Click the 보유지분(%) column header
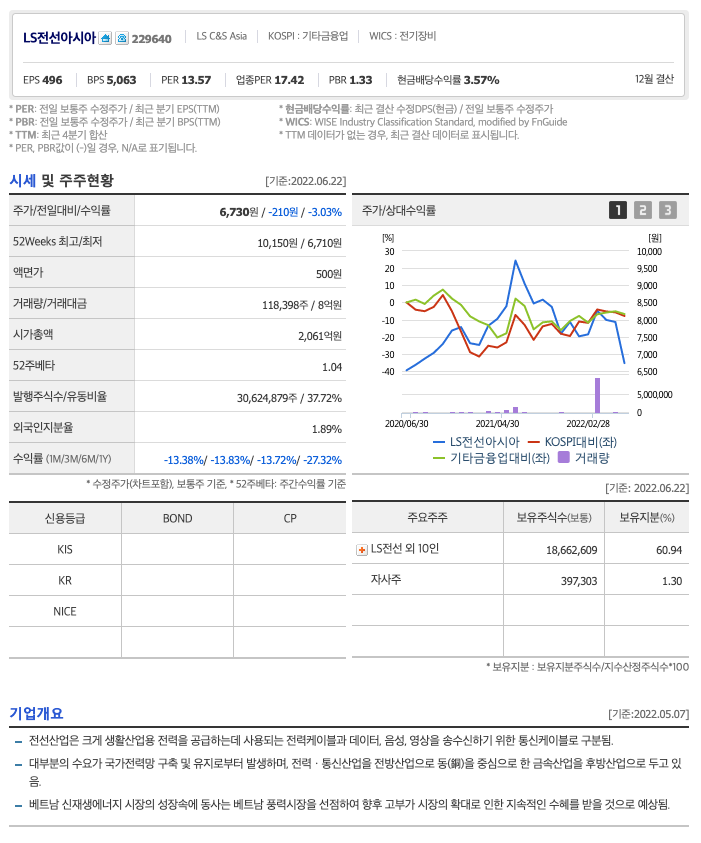Viewport: 701px width, 843px height. coord(647,517)
